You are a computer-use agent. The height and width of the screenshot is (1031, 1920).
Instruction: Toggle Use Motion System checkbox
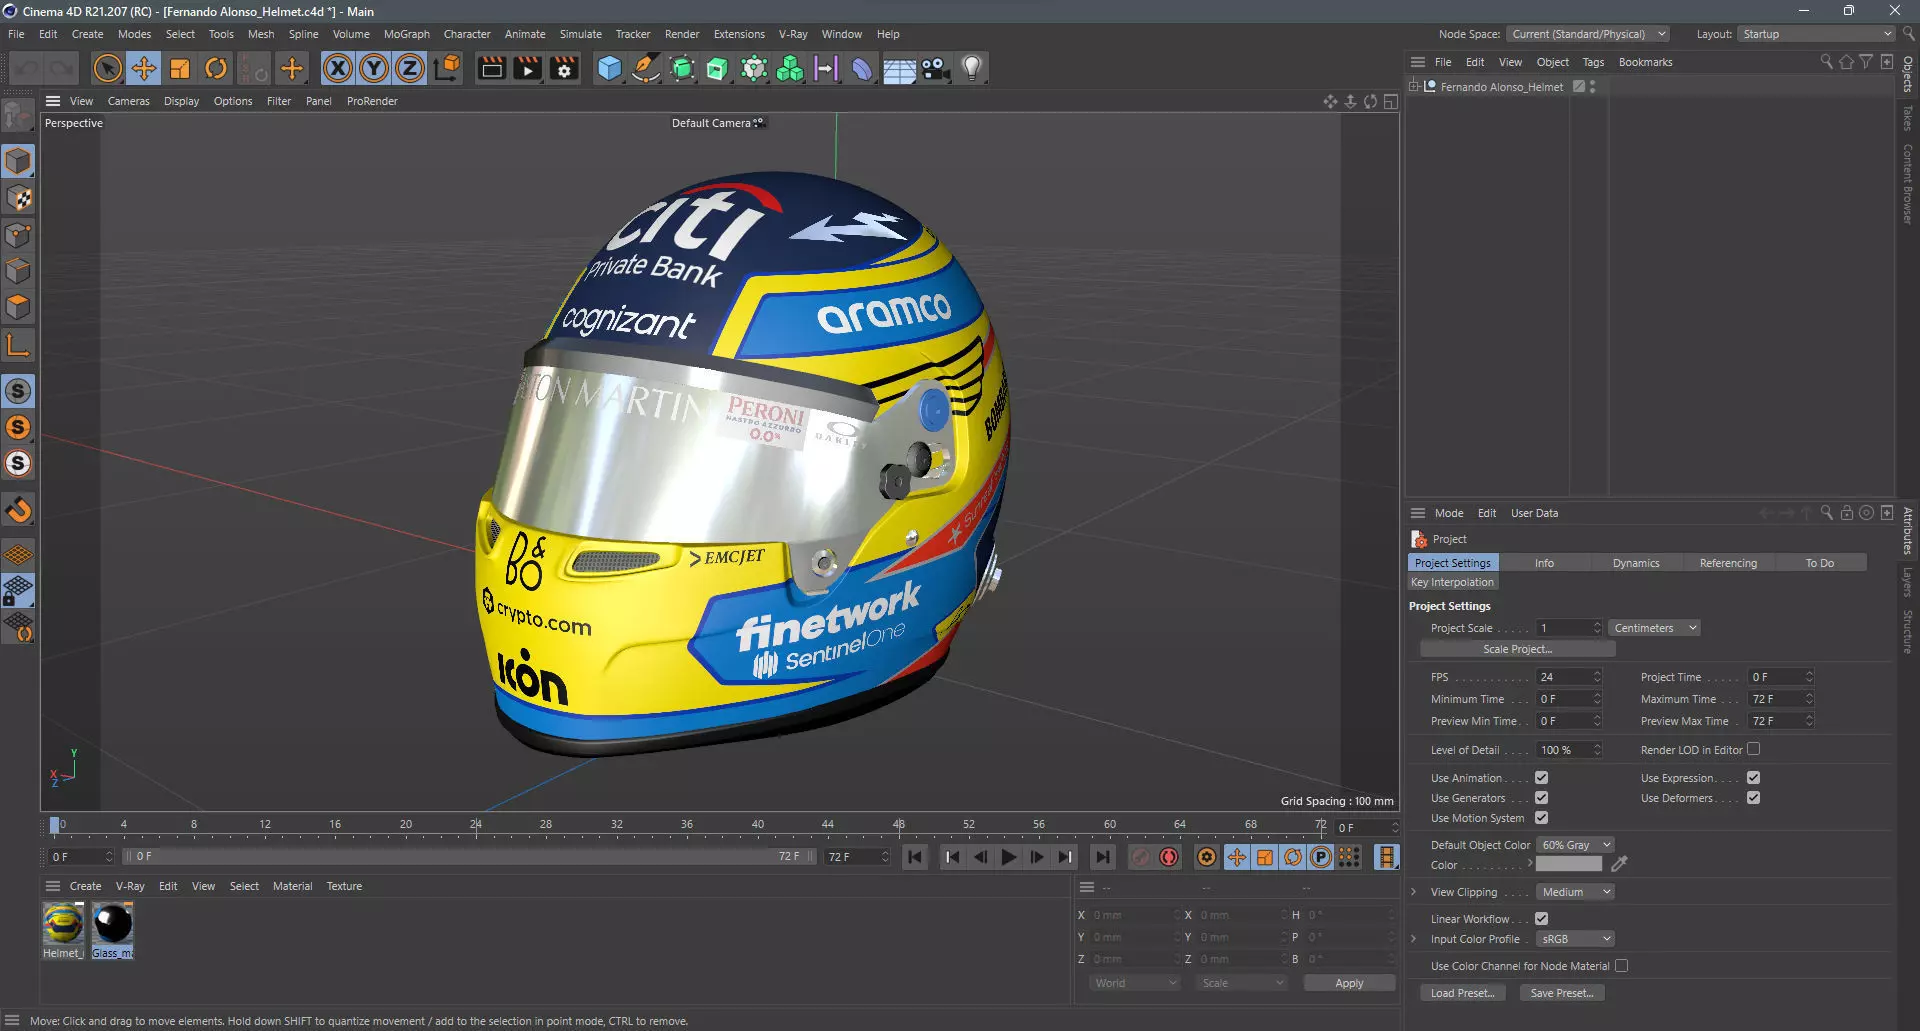click(1541, 818)
